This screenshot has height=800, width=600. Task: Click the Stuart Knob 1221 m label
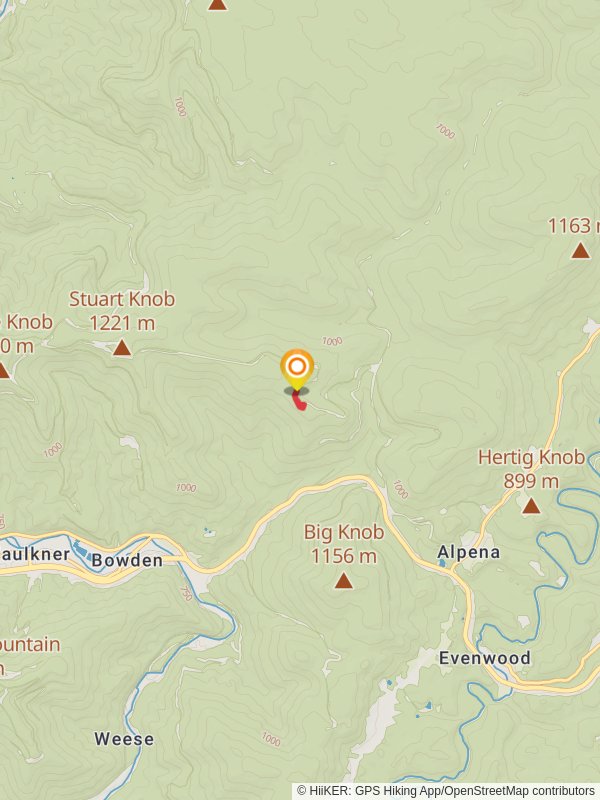click(x=122, y=311)
